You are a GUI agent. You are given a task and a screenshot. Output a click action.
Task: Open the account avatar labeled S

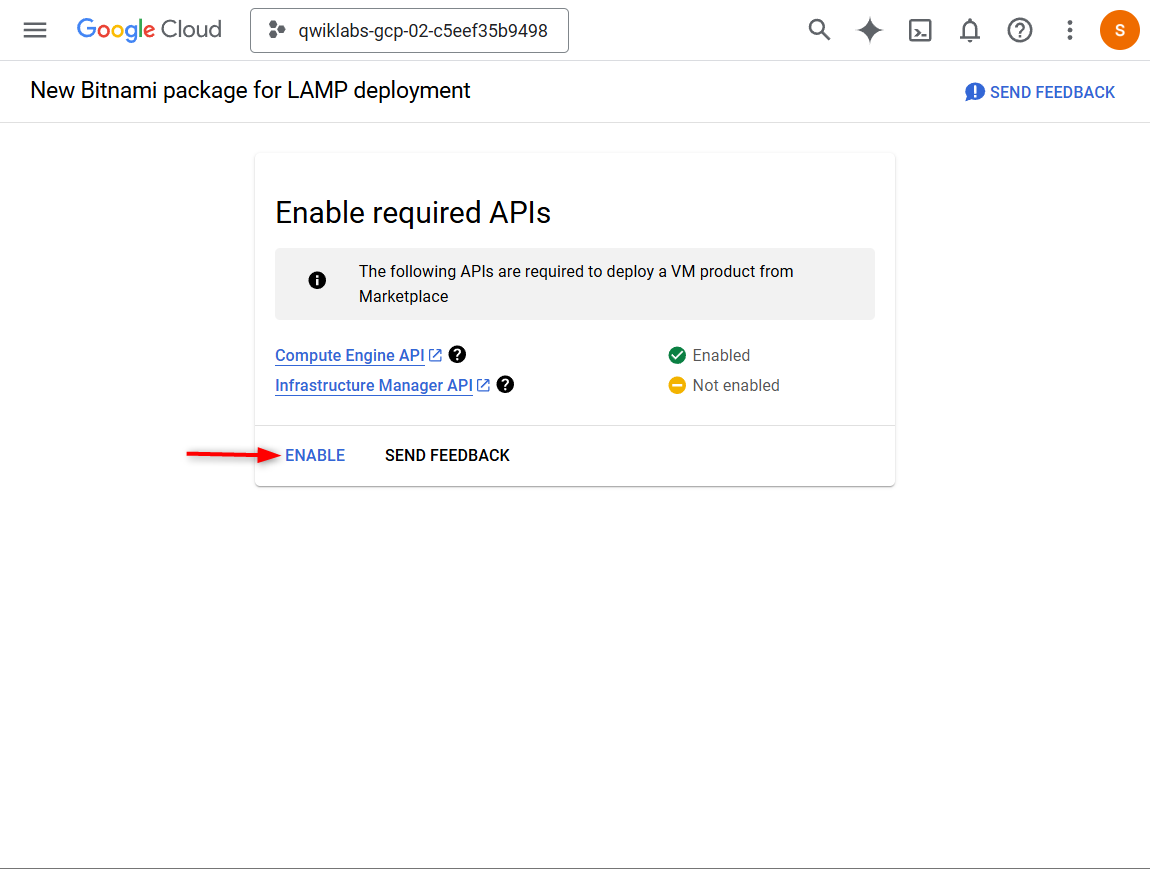point(1119,30)
